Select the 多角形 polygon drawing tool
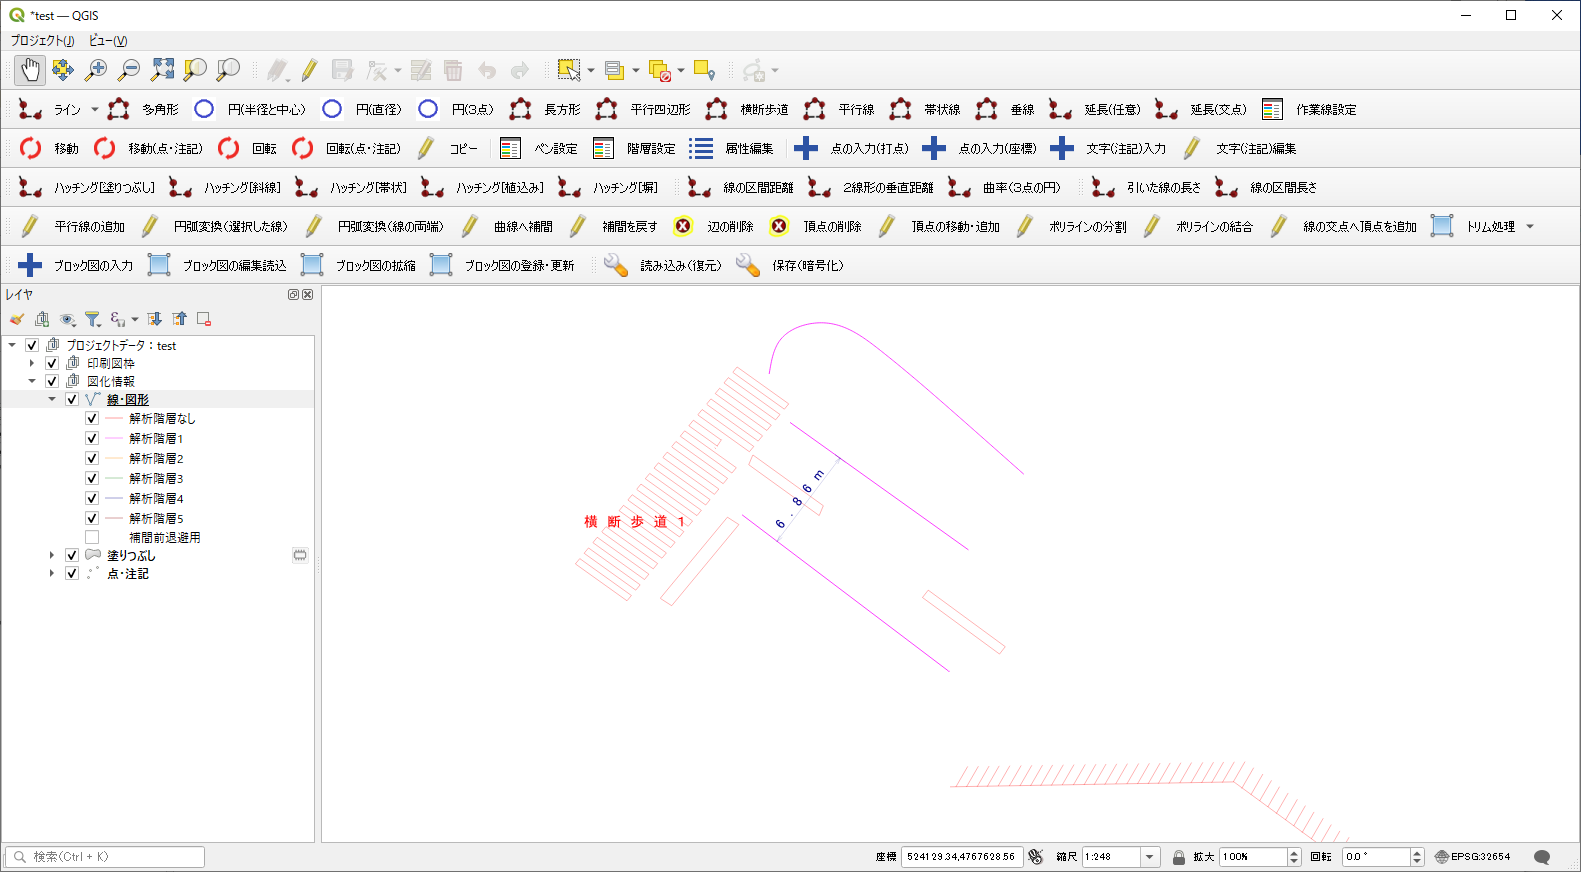The image size is (1581, 872). pyautogui.click(x=144, y=109)
